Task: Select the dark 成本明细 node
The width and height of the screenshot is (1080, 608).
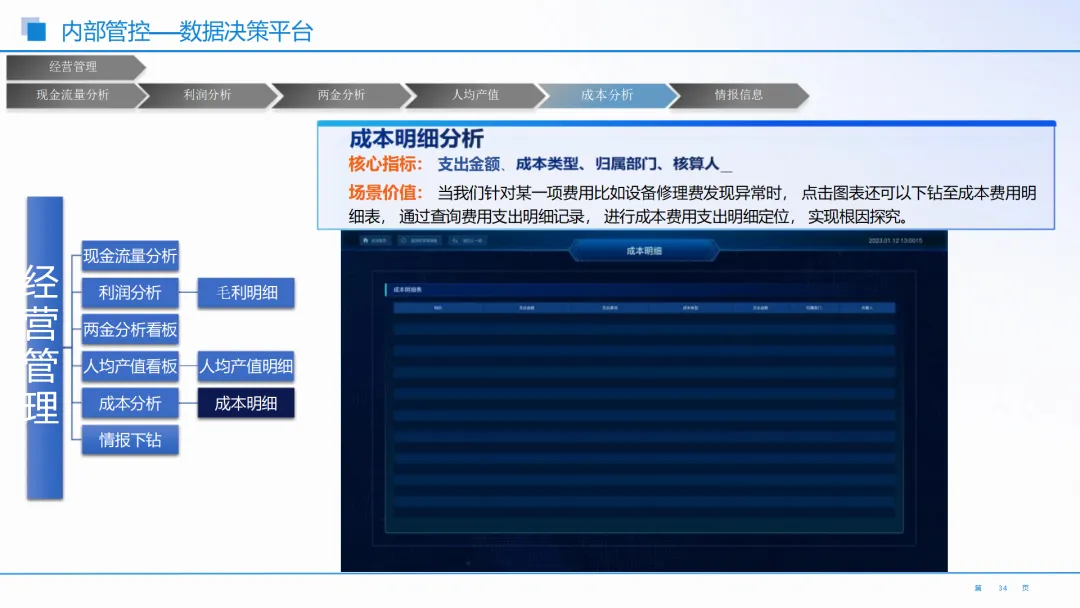Action: pyautogui.click(x=246, y=403)
